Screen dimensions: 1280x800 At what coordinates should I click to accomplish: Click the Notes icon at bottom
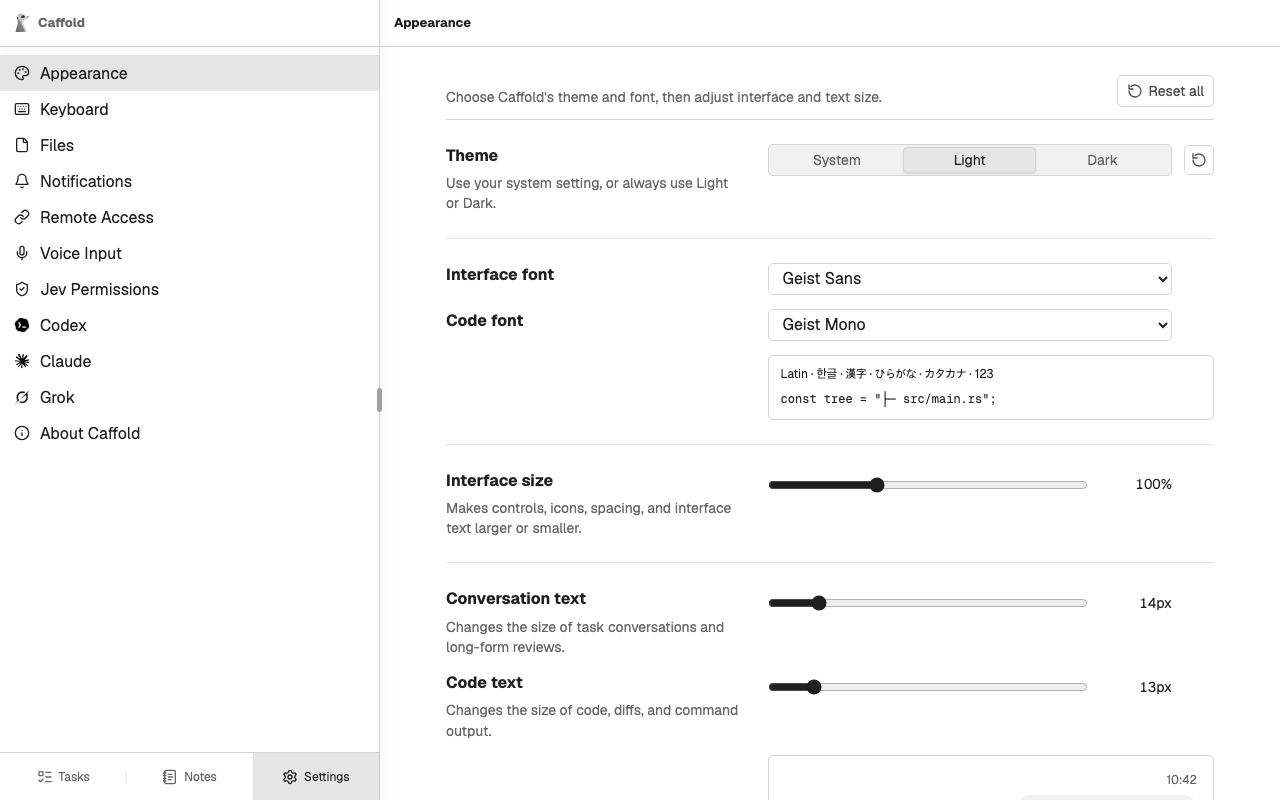pos(169,777)
